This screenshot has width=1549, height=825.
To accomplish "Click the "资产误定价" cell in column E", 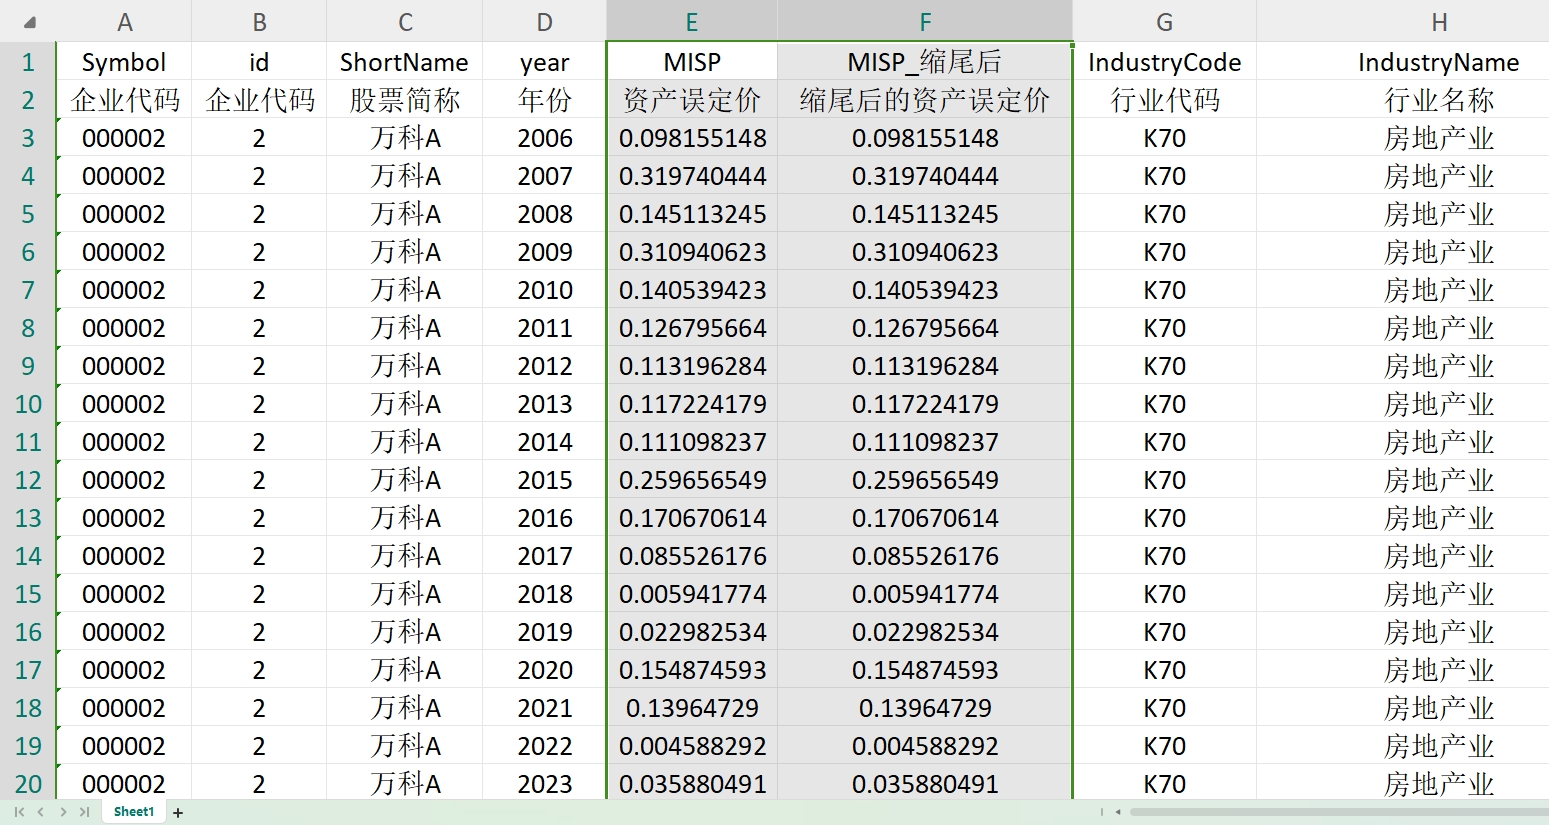I will (692, 100).
